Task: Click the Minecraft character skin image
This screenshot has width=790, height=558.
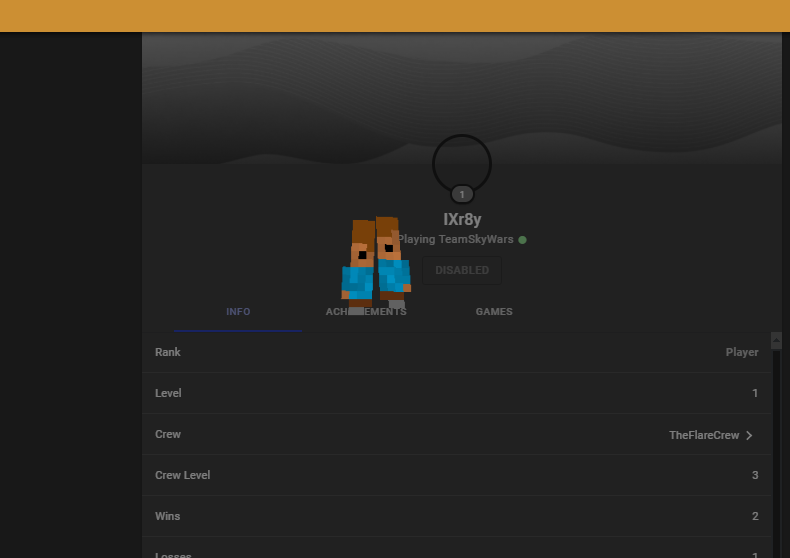Action: coord(376,265)
